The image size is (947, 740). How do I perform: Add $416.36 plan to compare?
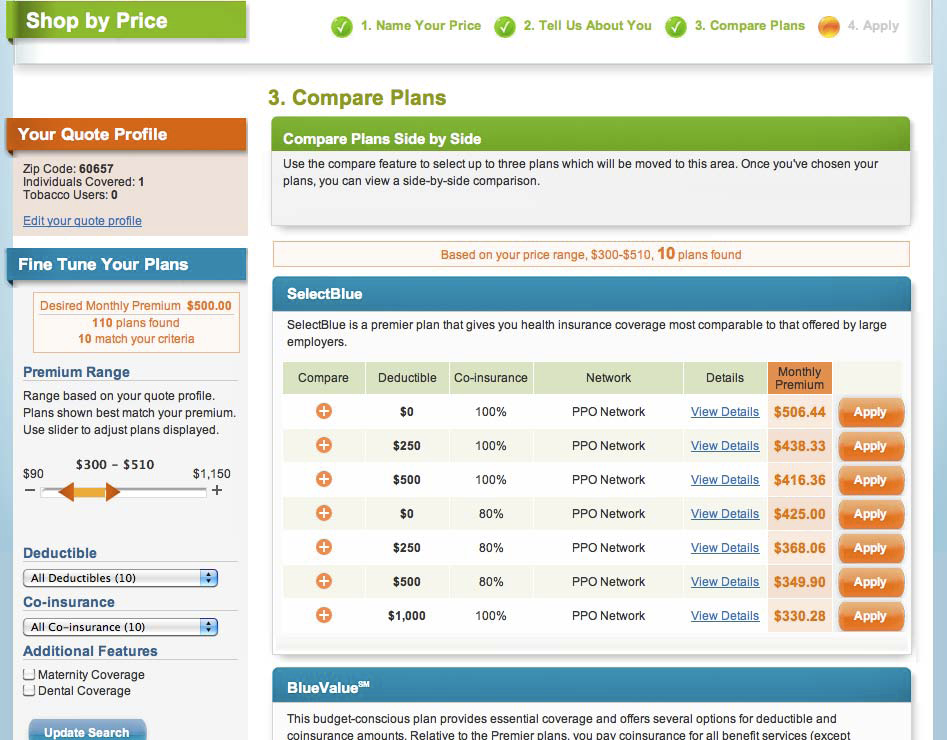click(x=324, y=479)
